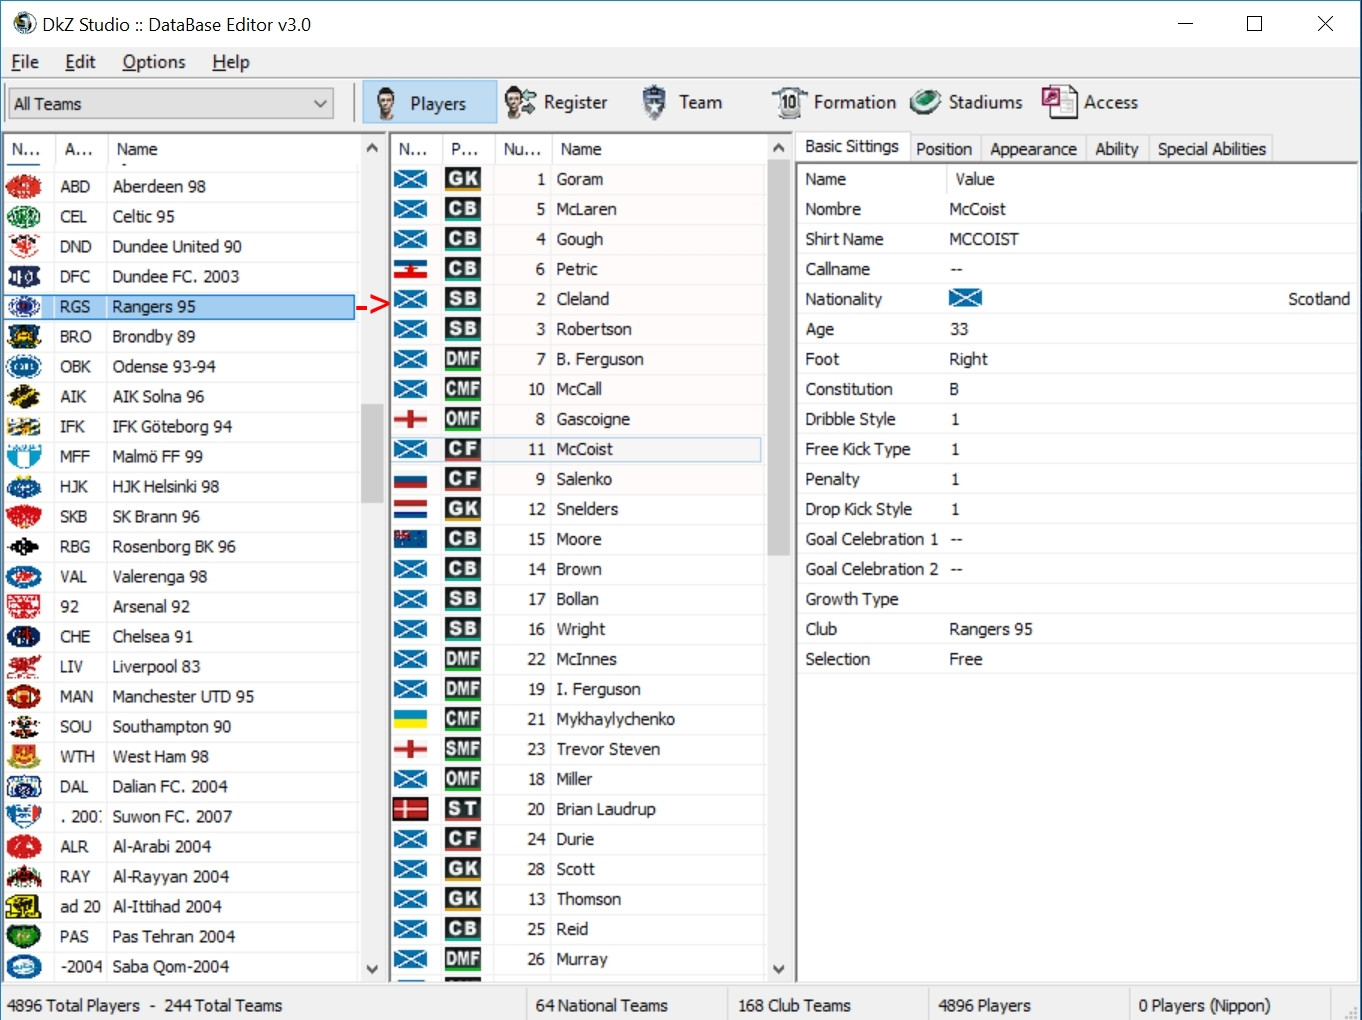Select team Chelsea 91

[180, 637]
